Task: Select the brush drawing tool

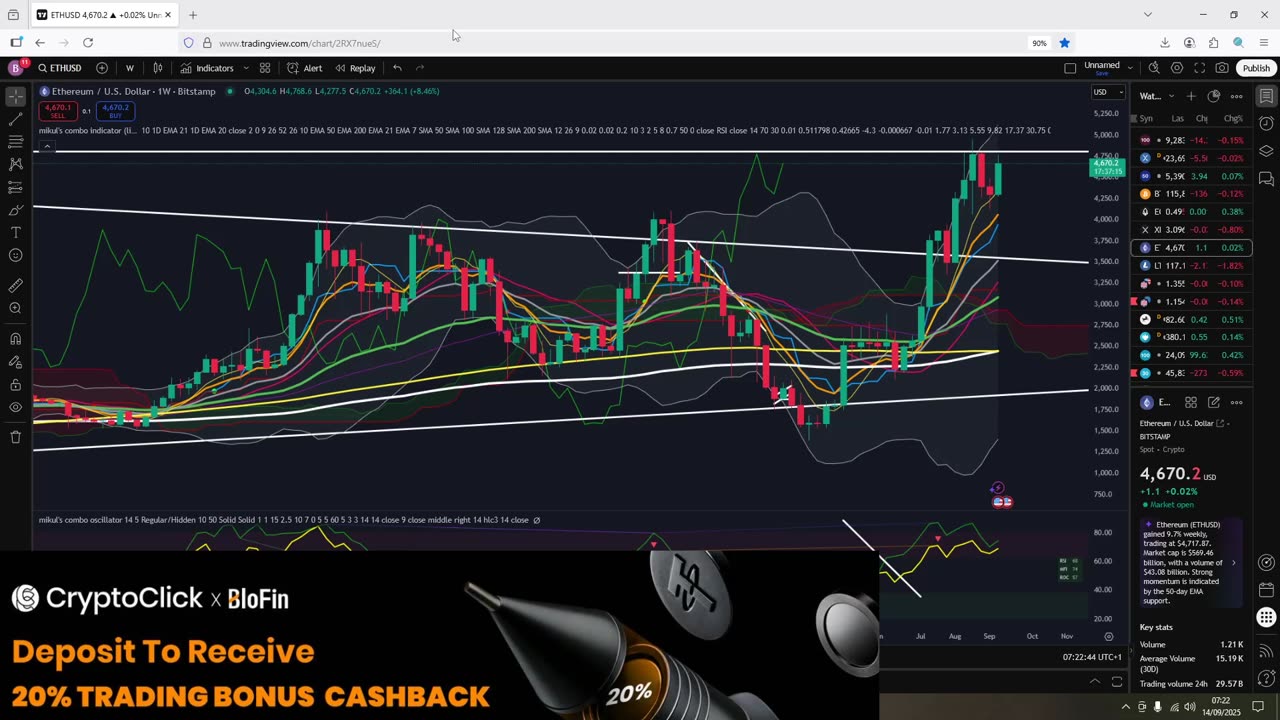Action: pyautogui.click(x=15, y=210)
